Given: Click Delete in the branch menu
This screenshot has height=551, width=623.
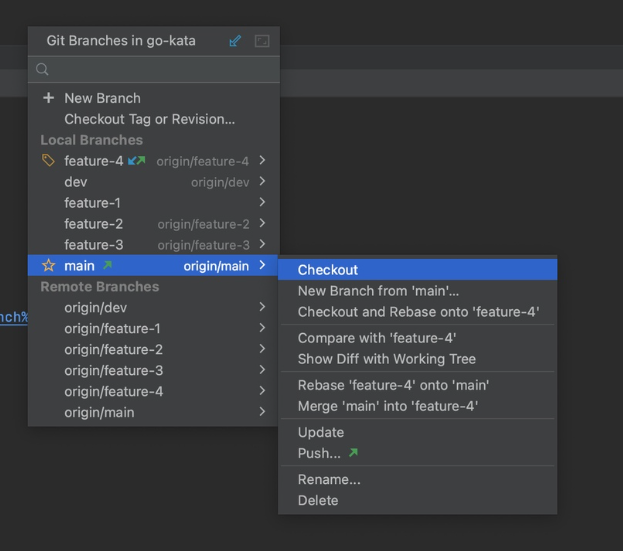Looking at the screenshot, I should pyautogui.click(x=318, y=500).
